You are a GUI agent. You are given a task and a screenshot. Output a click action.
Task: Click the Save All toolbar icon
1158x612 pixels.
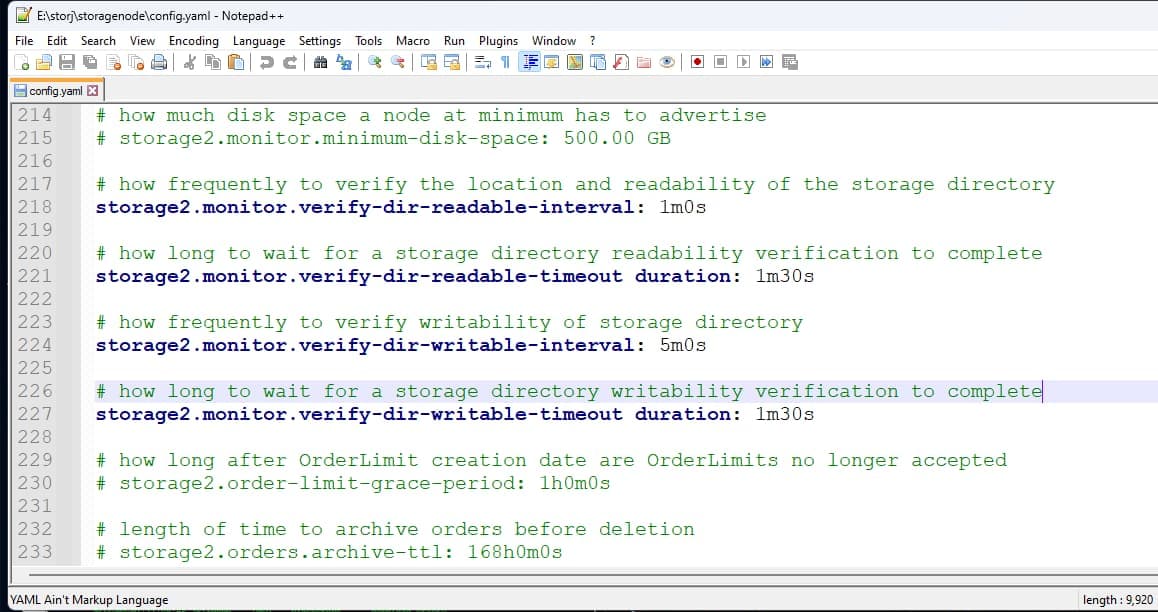90,63
